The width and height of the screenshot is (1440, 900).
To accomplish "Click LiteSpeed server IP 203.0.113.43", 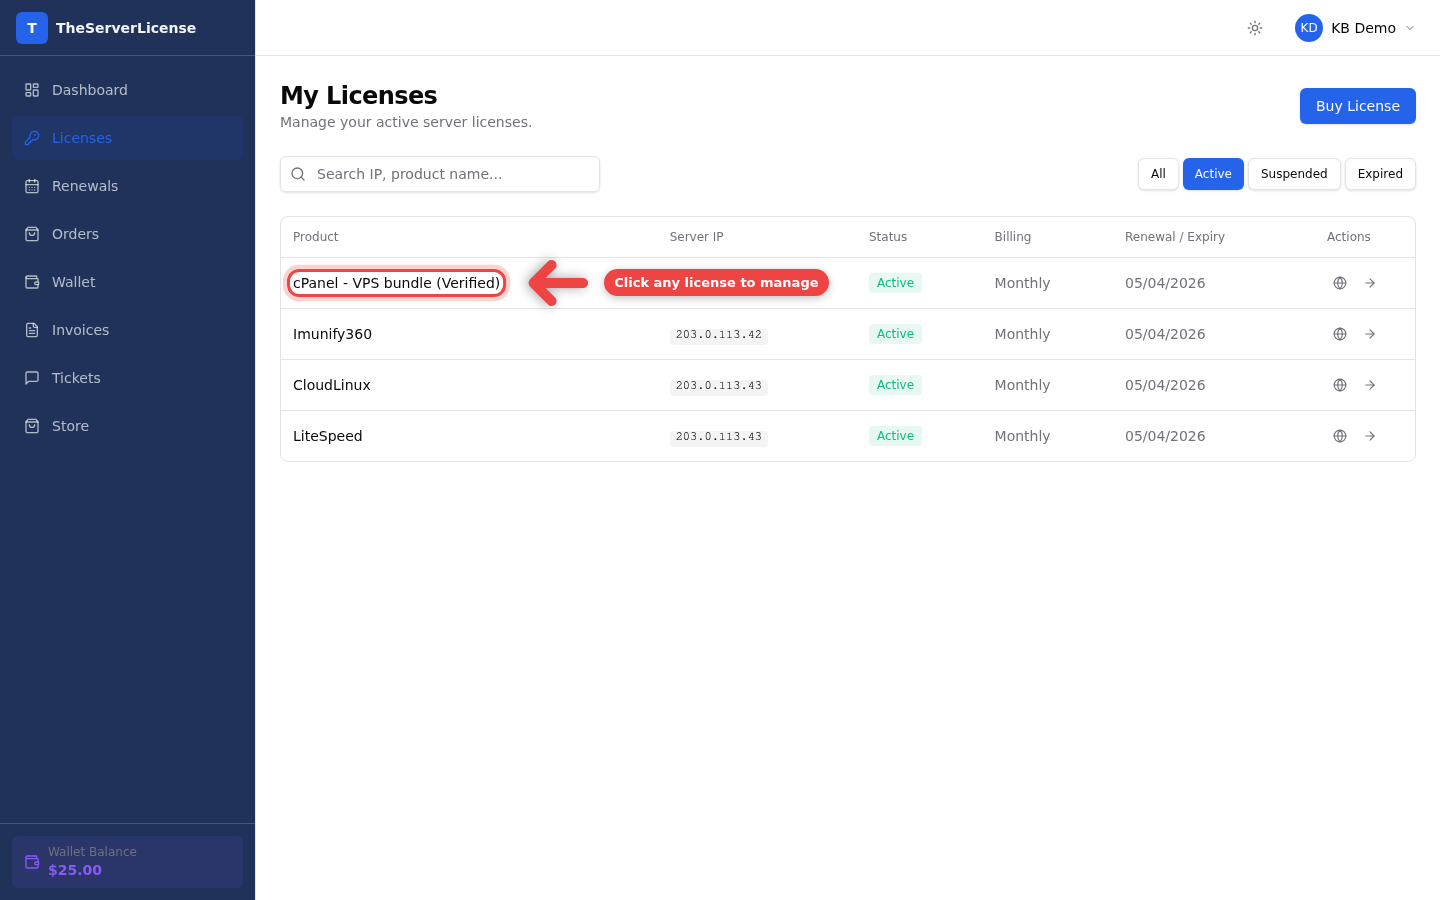I will pos(718,437).
